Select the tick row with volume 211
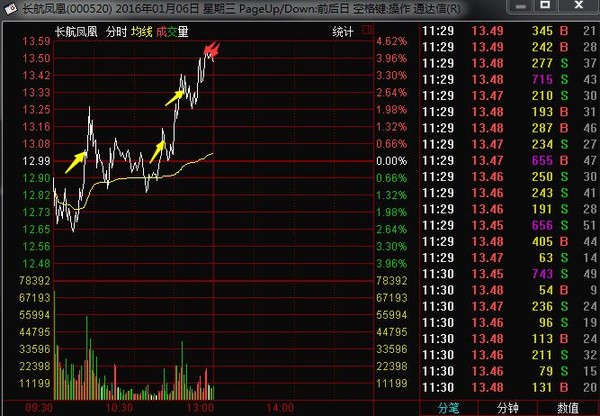Viewport: 600px width, 416px height. (510, 355)
